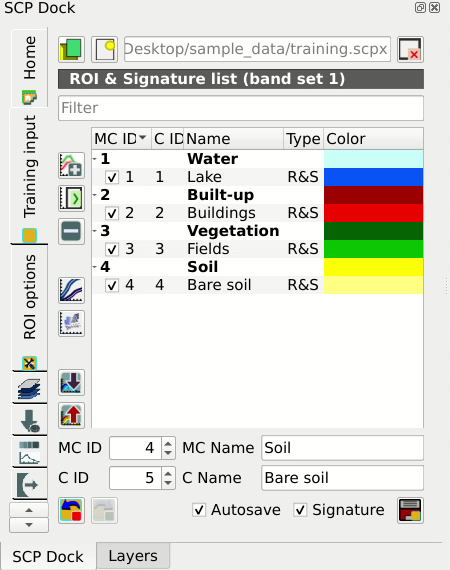Toggle the Signature checkbox
450x570 pixels.
(x=300, y=510)
